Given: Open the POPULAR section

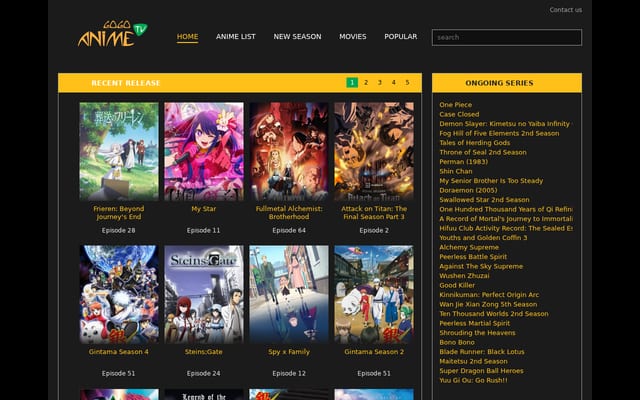Looking at the screenshot, I should coord(400,37).
